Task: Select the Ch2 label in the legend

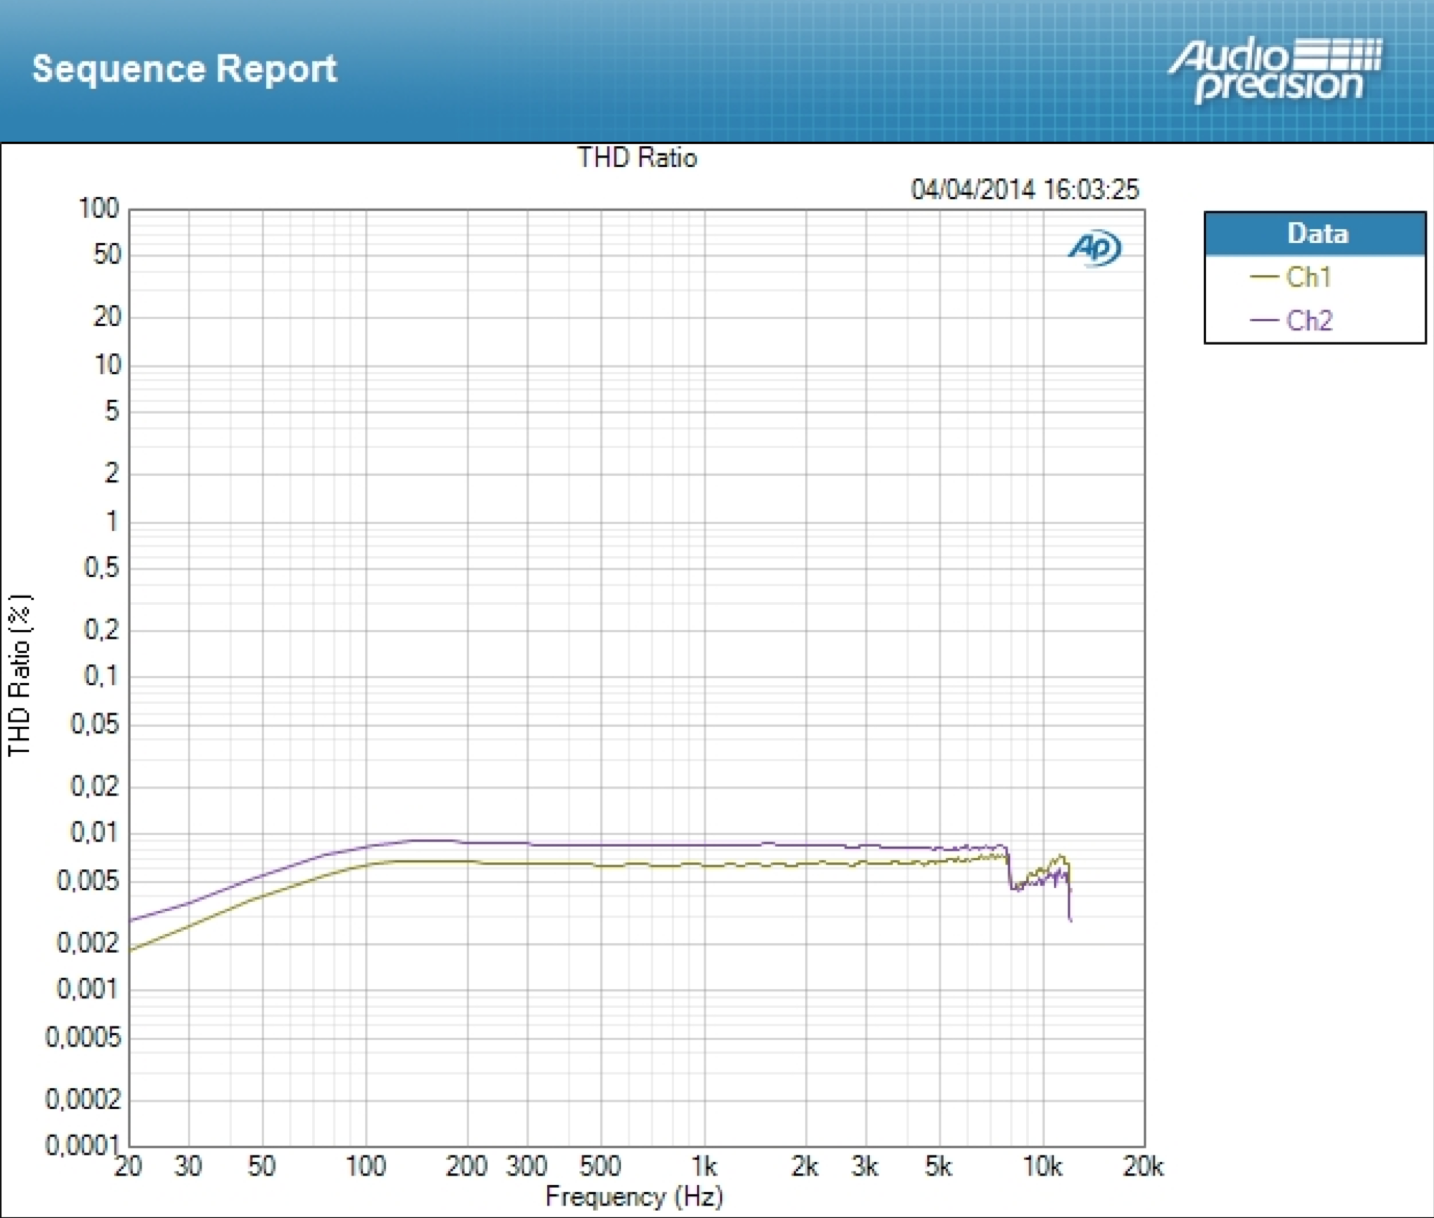Action: pyautogui.click(x=1309, y=321)
